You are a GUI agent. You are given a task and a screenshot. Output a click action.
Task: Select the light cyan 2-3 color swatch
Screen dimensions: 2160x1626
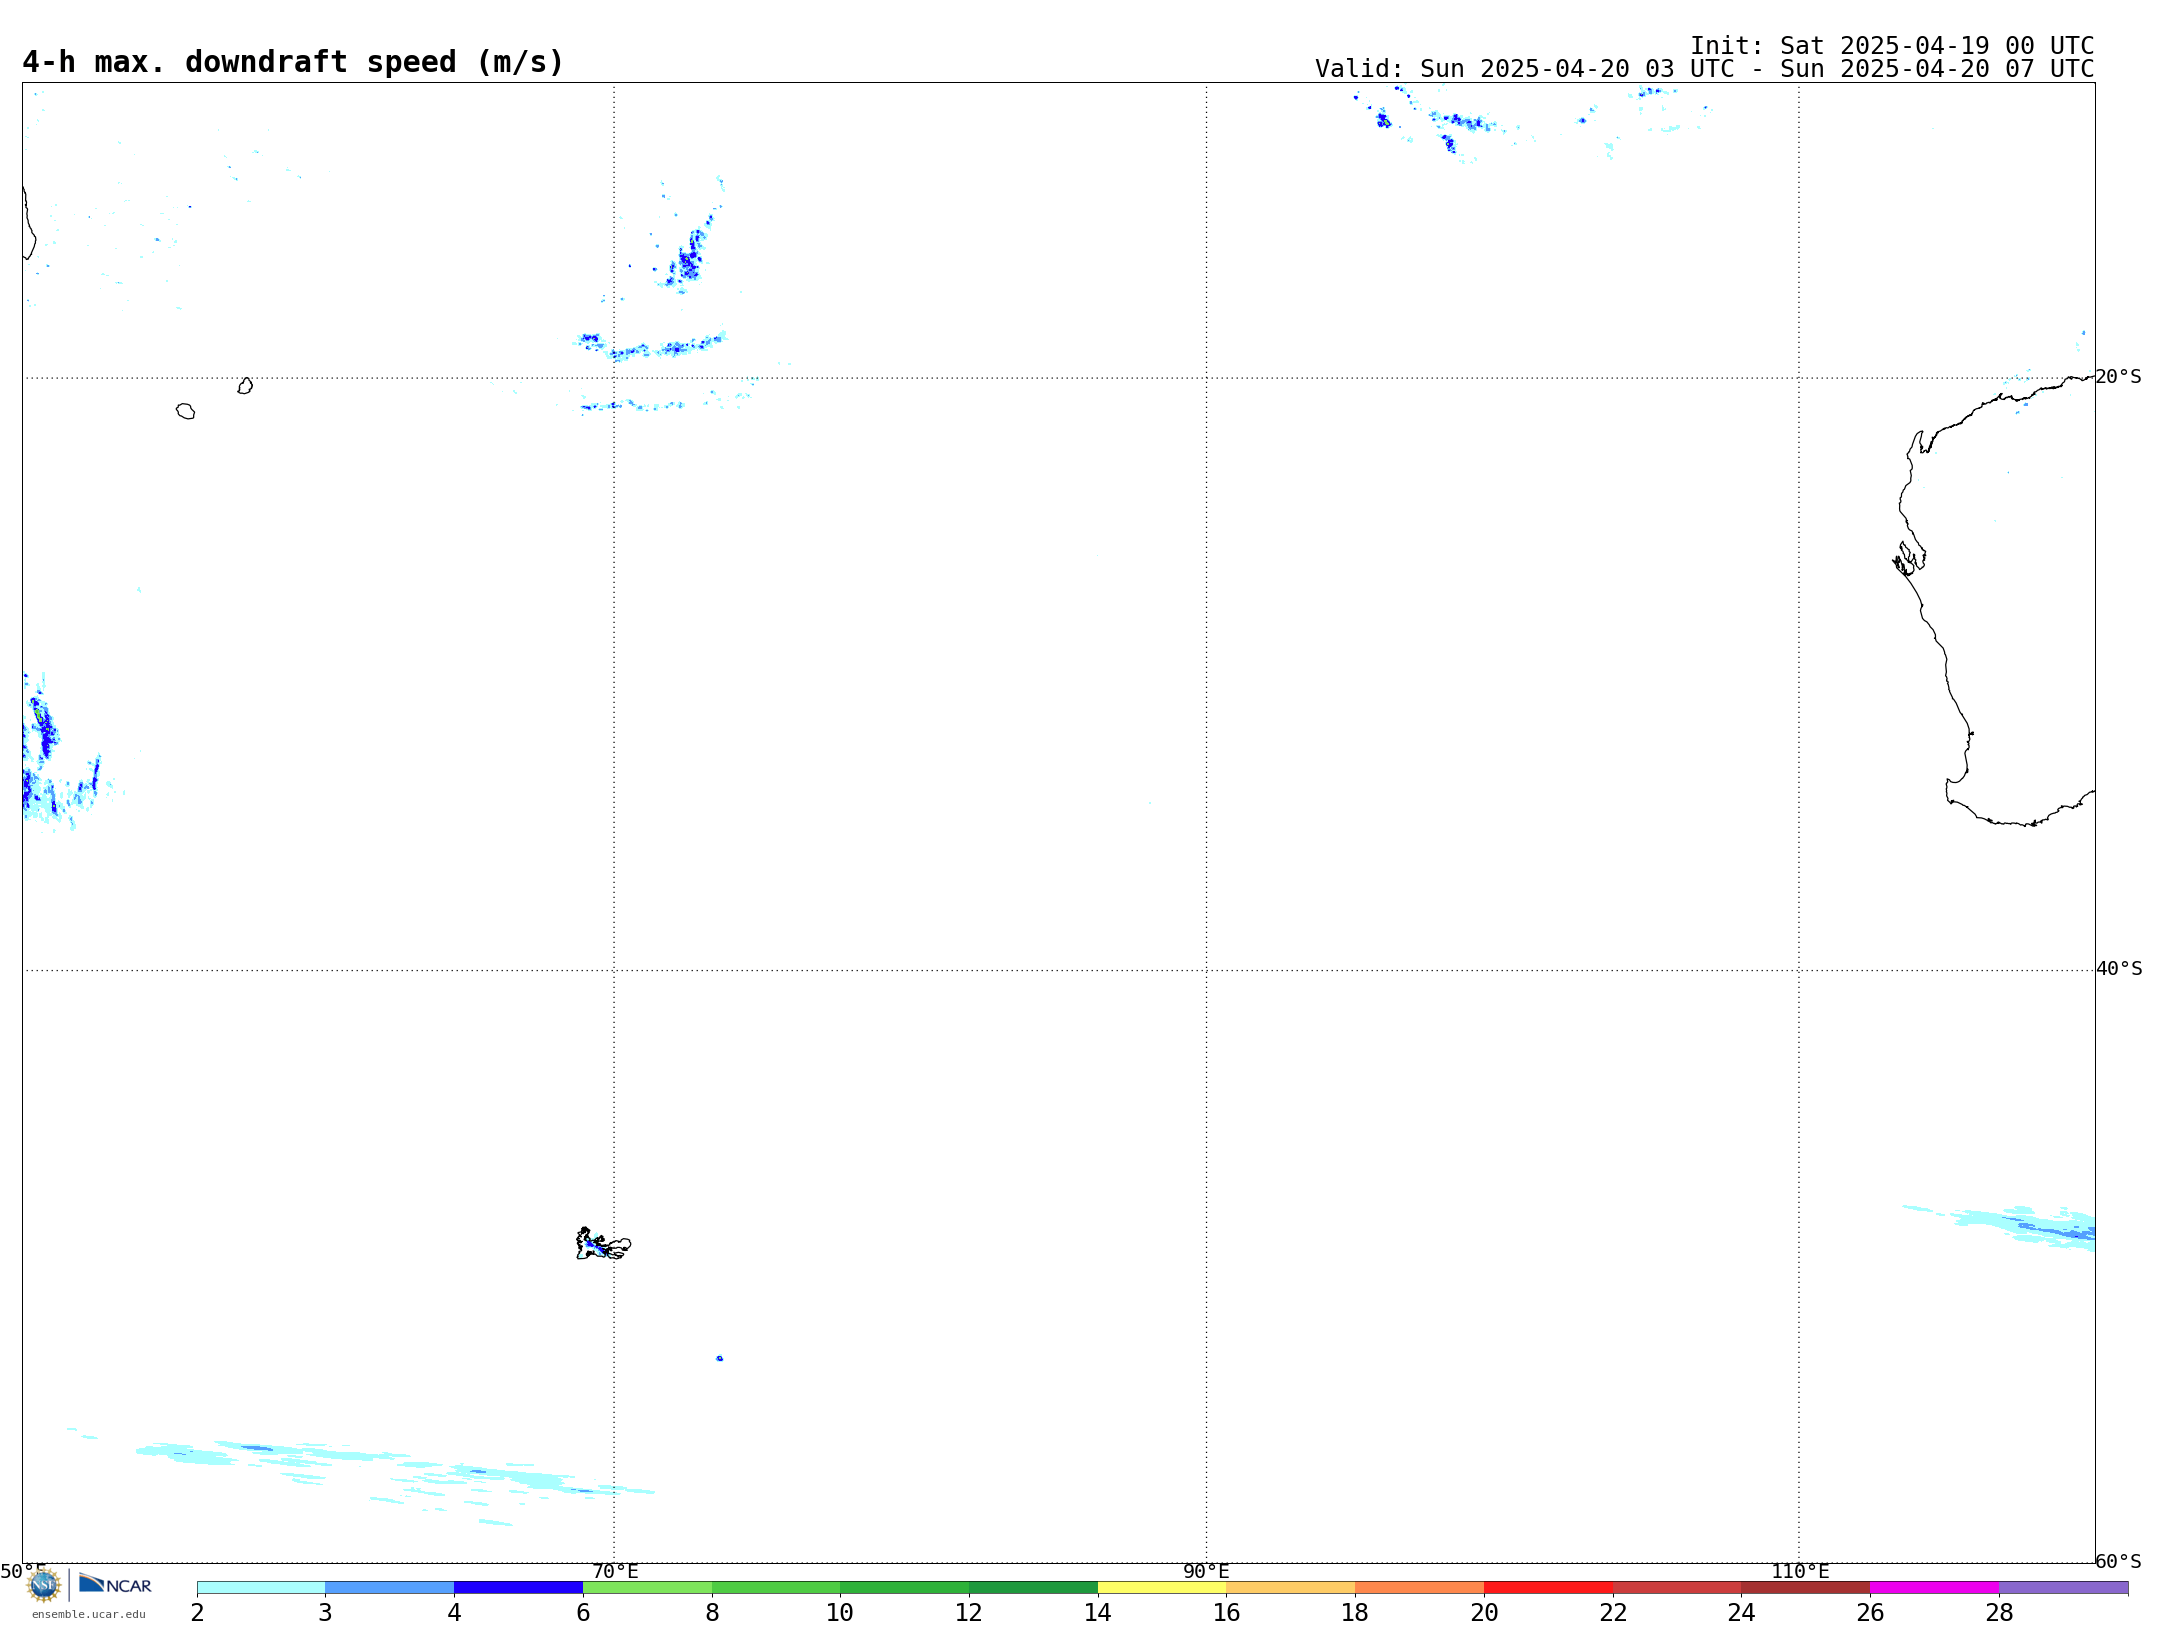(x=261, y=1587)
